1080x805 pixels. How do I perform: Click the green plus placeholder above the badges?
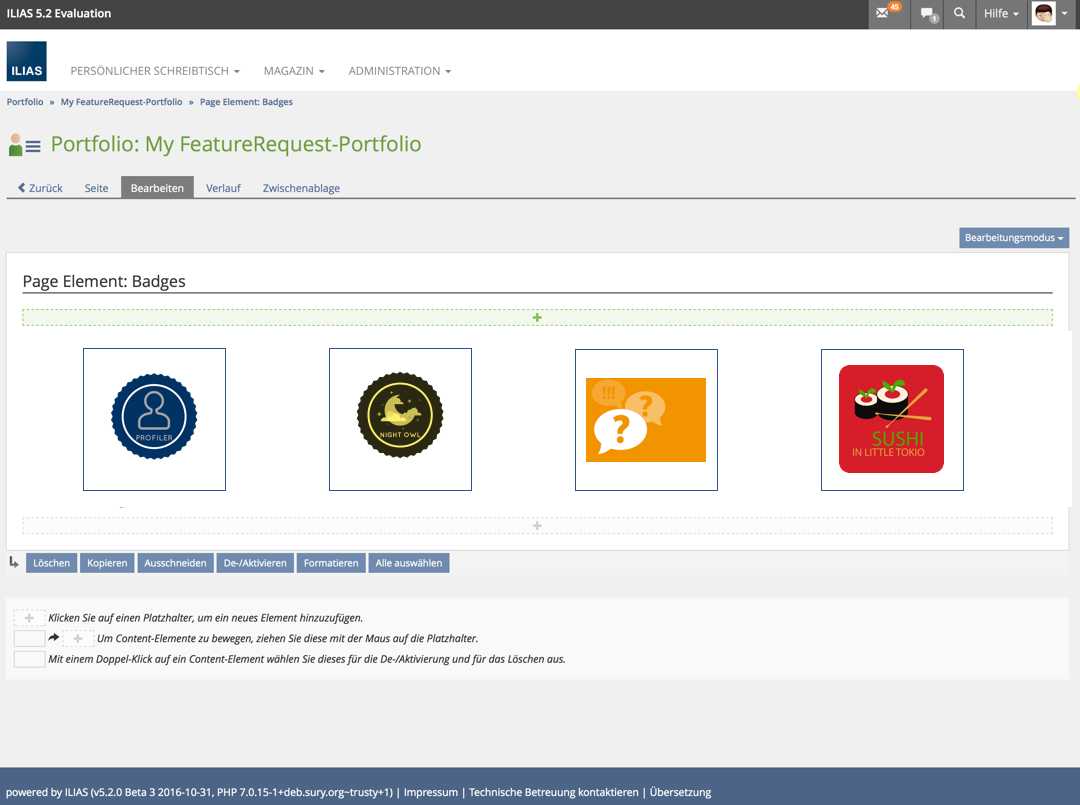tap(537, 318)
